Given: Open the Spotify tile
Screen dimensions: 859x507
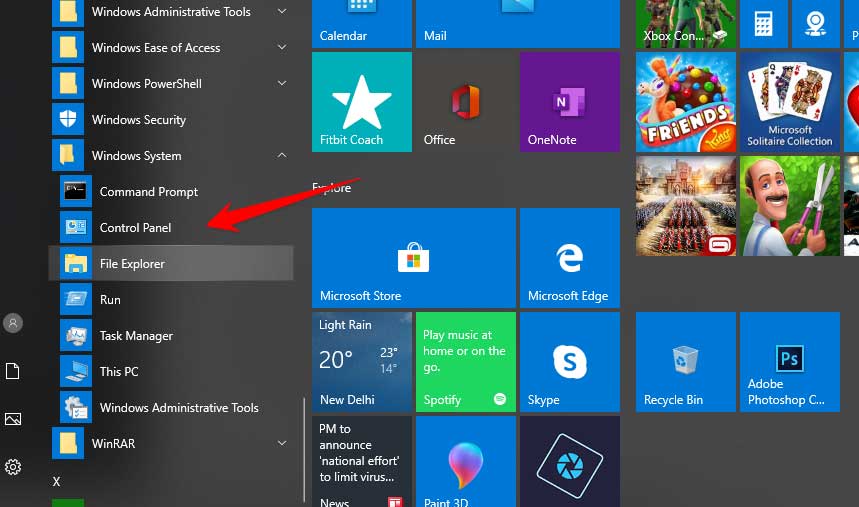Looking at the screenshot, I should click(466, 362).
